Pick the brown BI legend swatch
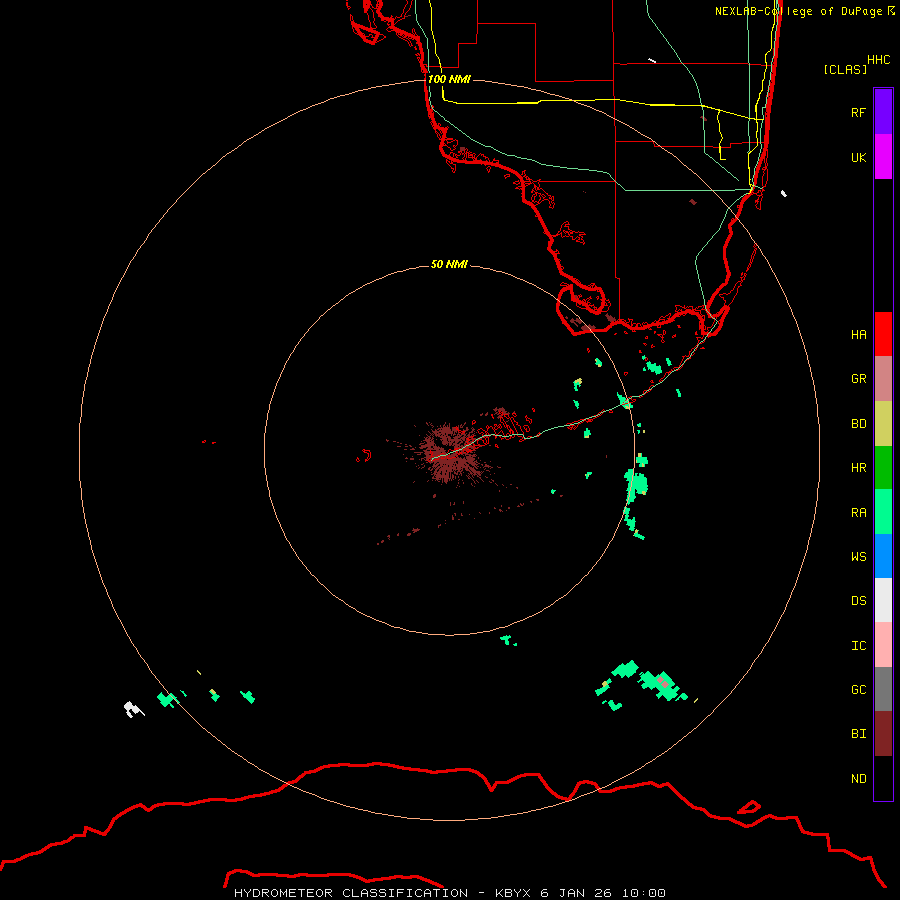 point(883,734)
